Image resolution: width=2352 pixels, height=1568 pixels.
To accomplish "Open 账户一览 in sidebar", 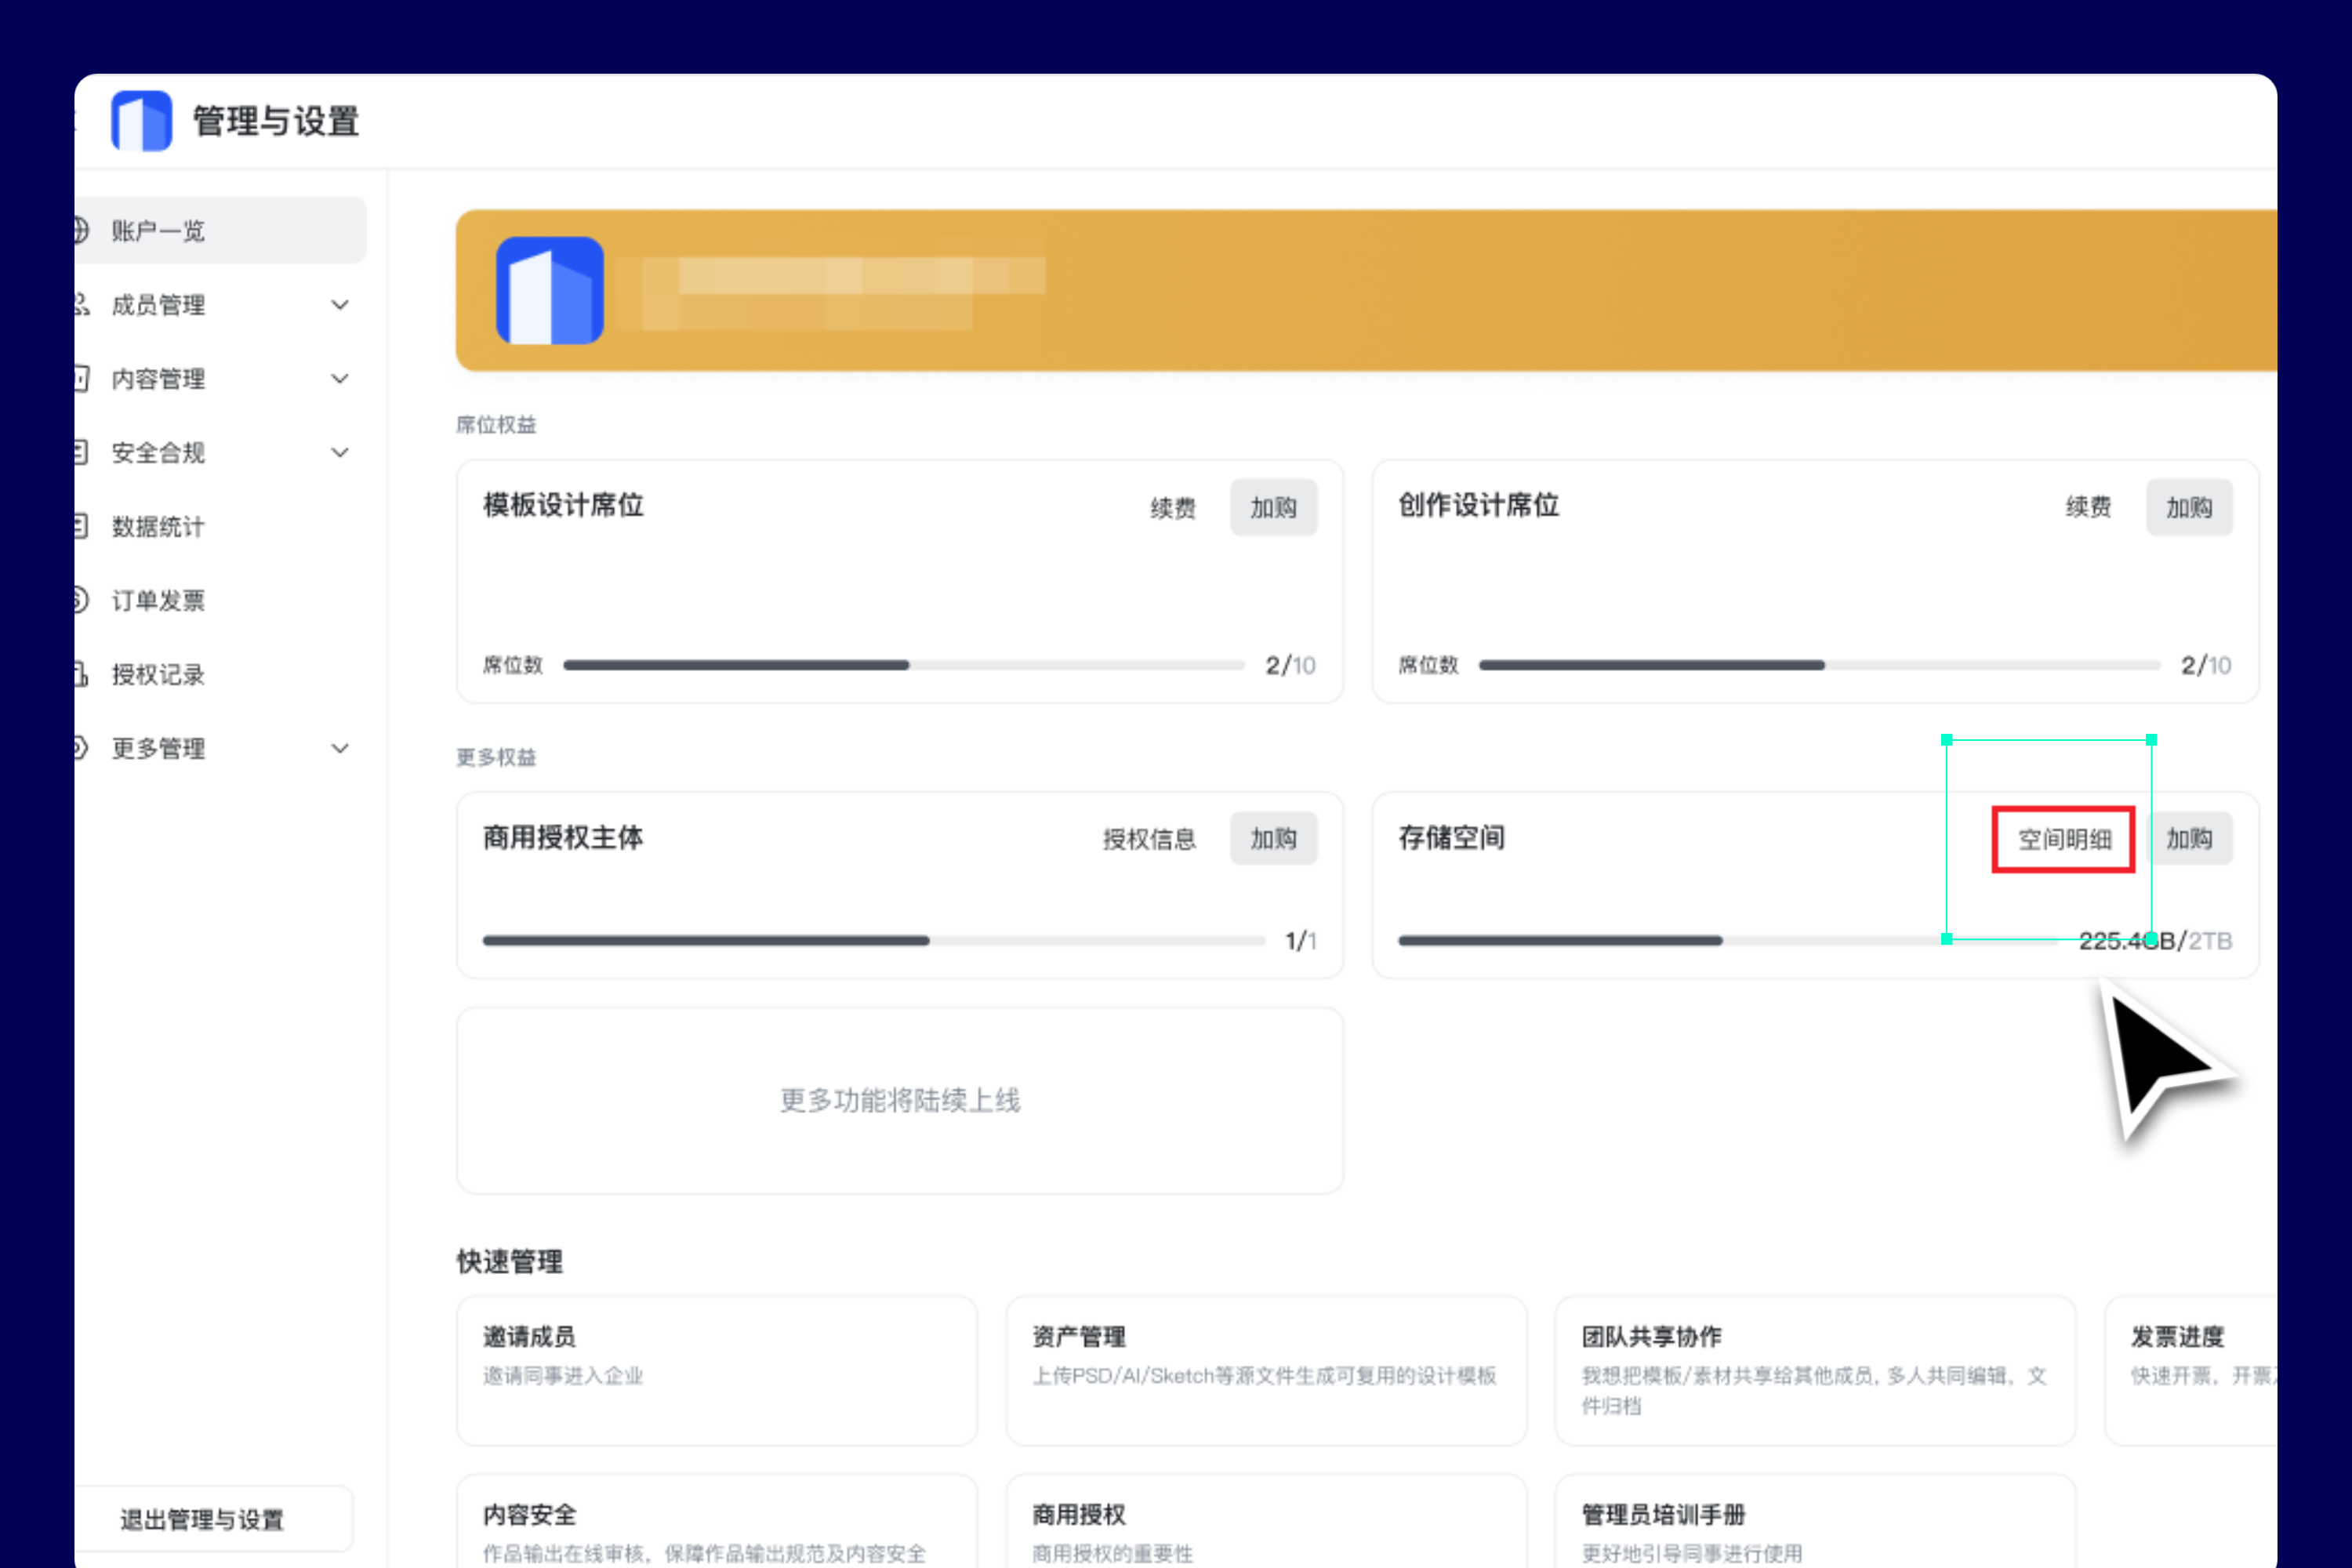I will tap(220, 231).
